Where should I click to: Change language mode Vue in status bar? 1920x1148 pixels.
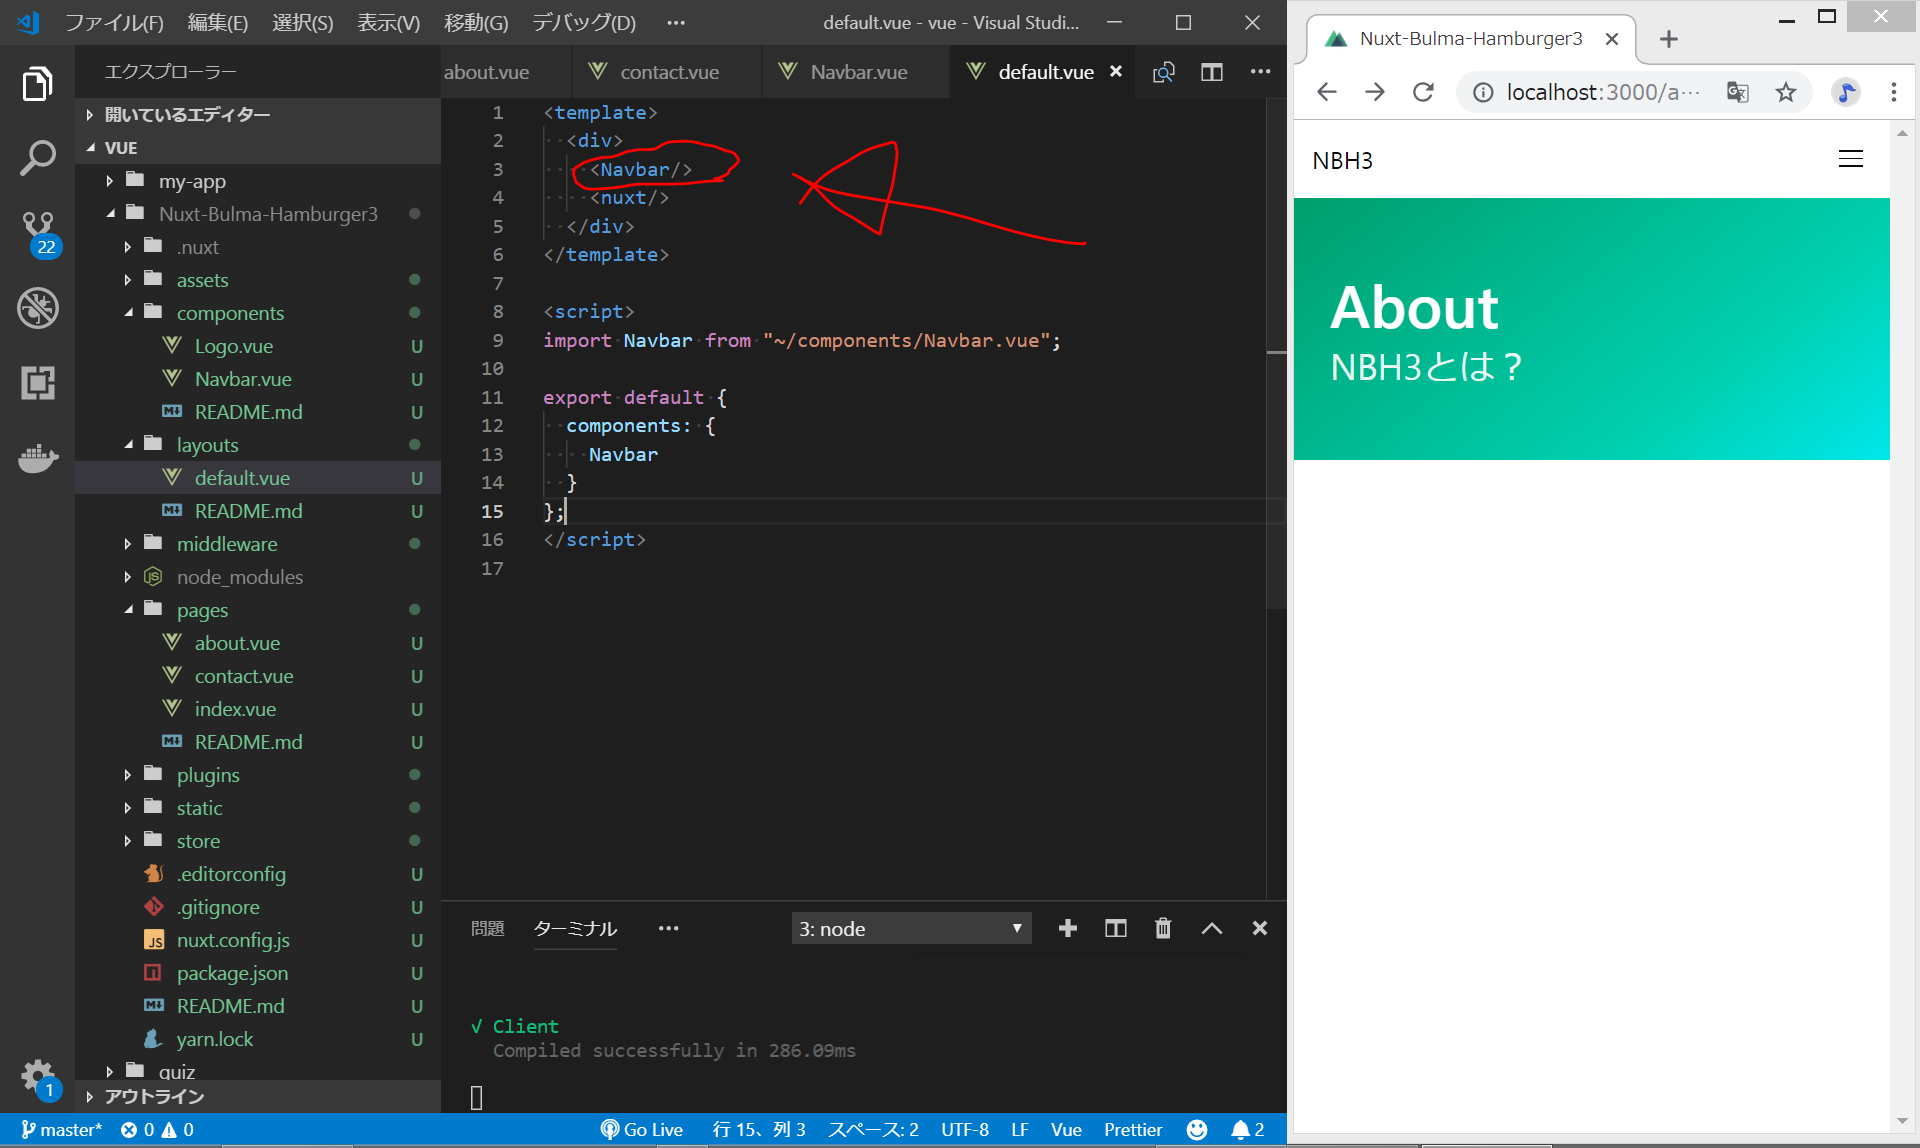(x=1066, y=1129)
